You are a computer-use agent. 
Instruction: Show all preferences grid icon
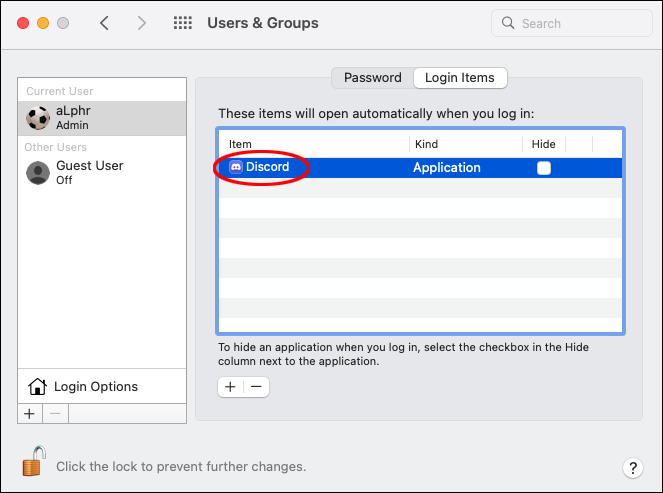(x=183, y=23)
